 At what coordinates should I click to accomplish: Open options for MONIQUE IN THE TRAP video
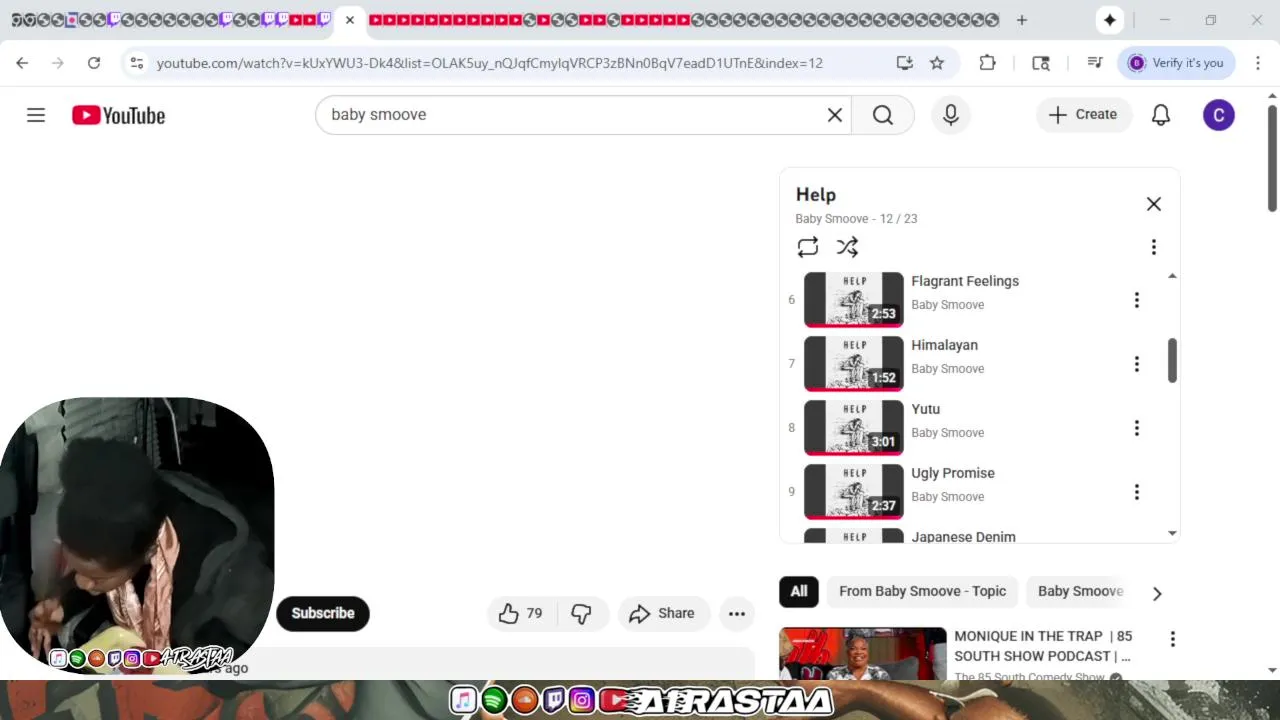(x=1172, y=639)
